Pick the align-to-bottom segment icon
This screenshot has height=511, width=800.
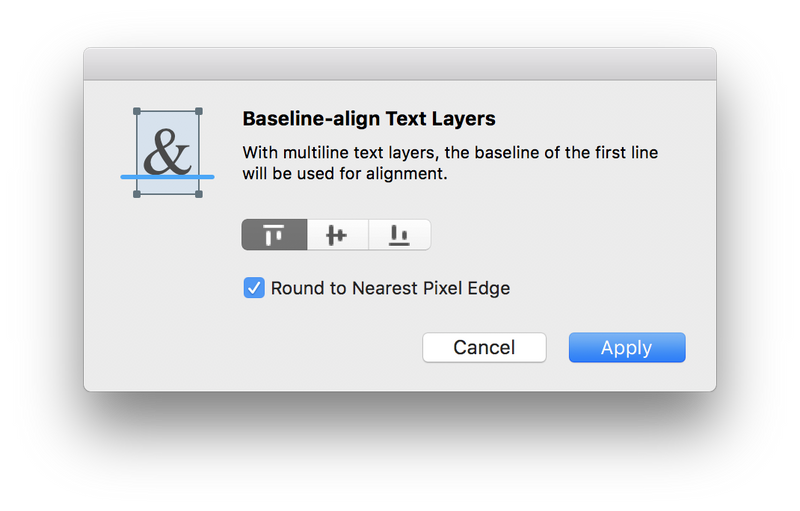coord(399,235)
